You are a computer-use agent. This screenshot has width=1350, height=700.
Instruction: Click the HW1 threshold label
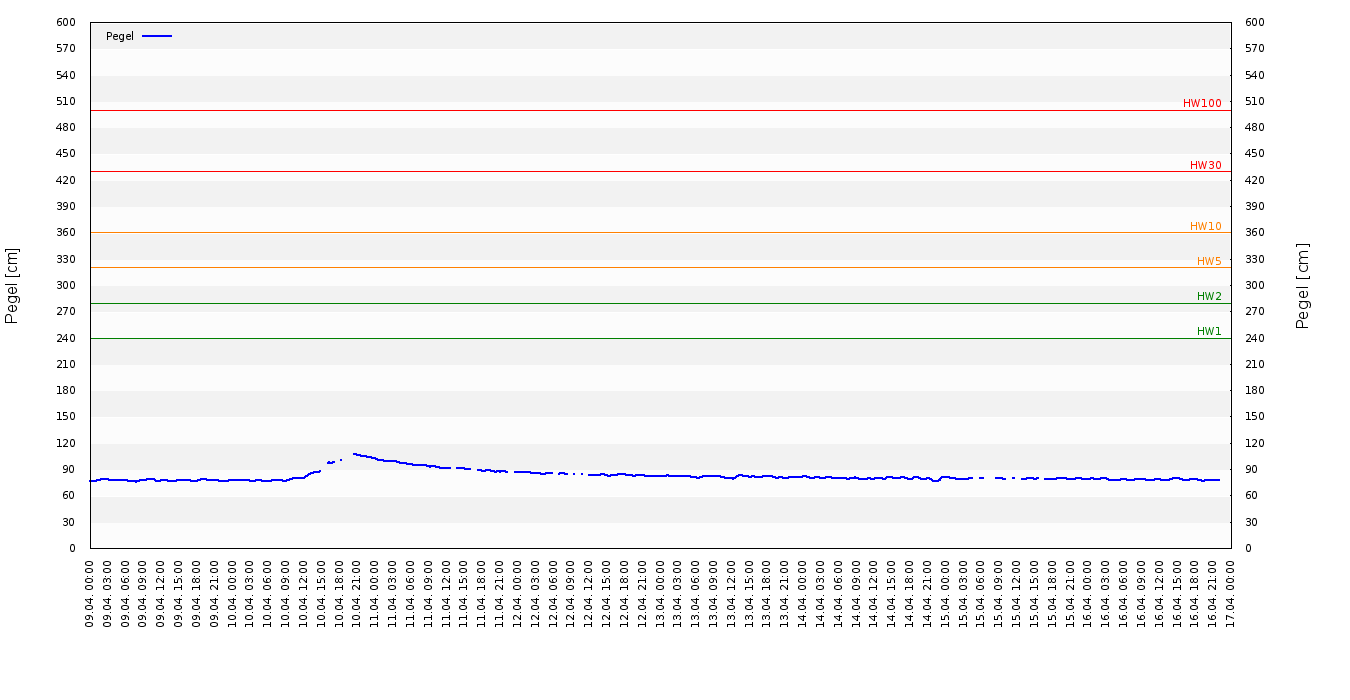[1209, 331]
